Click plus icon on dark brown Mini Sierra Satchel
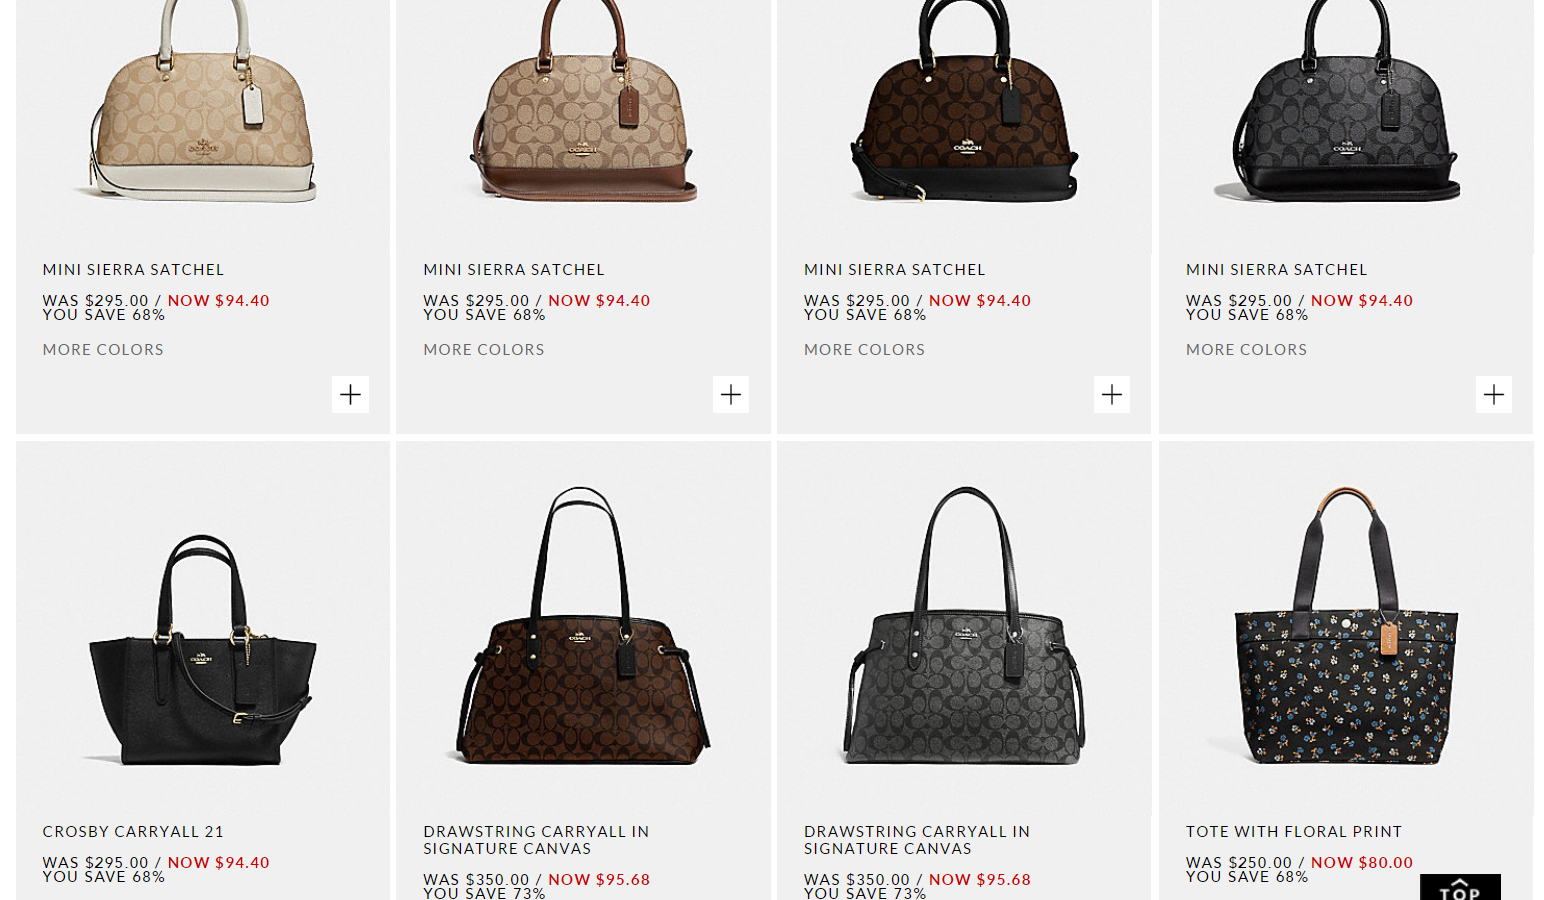This screenshot has width=1544, height=900. pyautogui.click(x=1112, y=394)
